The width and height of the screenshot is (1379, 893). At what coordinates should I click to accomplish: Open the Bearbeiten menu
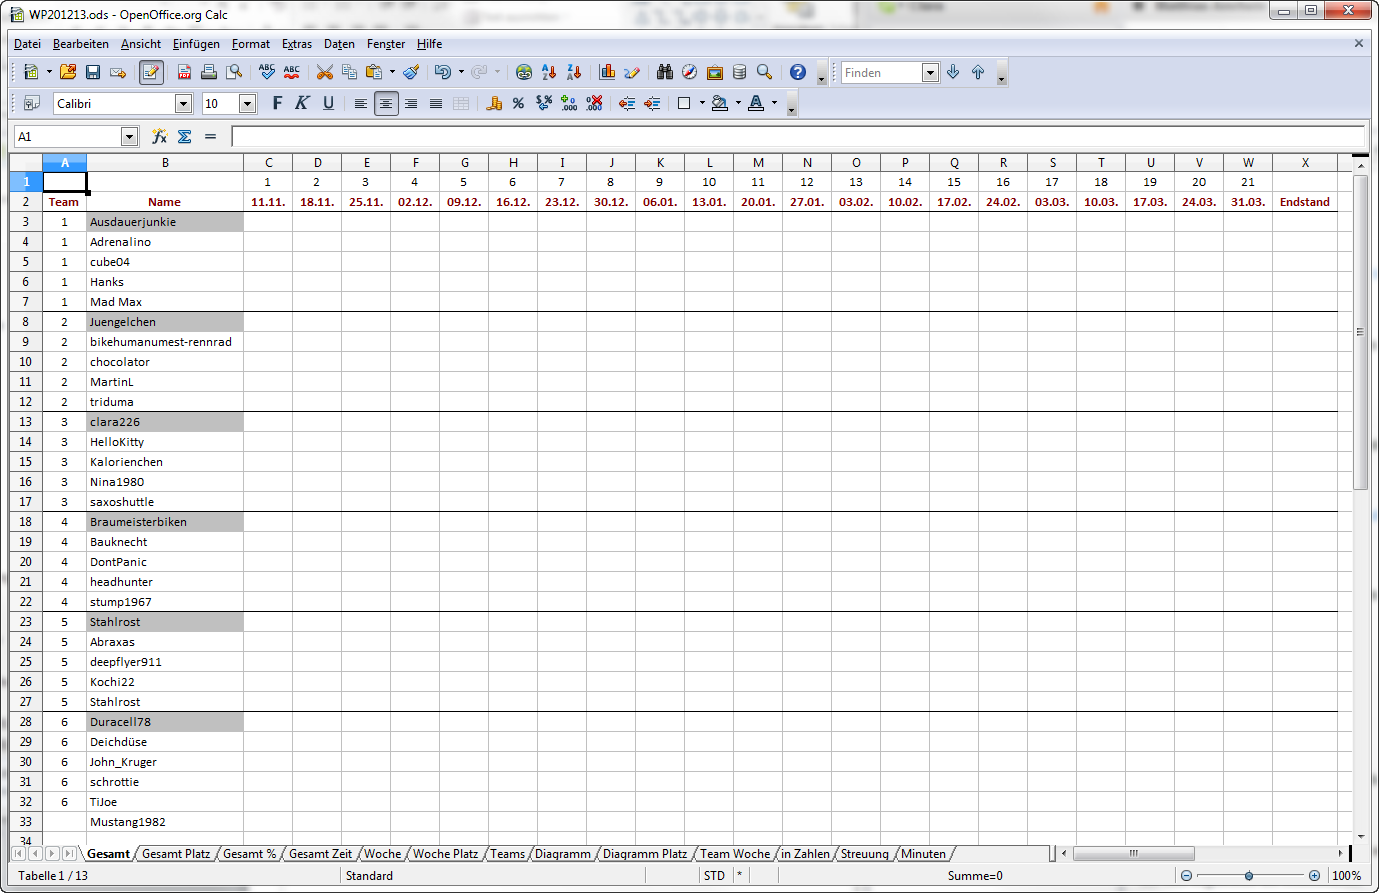click(x=81, y=44)
